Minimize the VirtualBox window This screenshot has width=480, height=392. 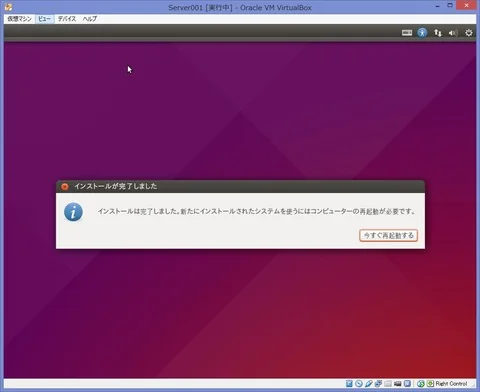tap(437, 6)
